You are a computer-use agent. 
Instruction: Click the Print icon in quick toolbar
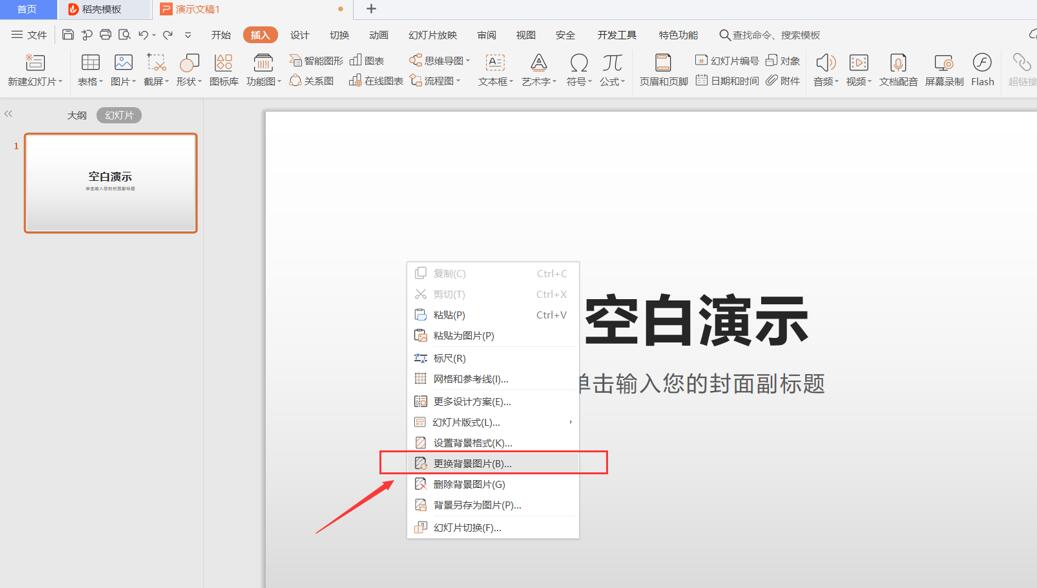click(105, 34)
